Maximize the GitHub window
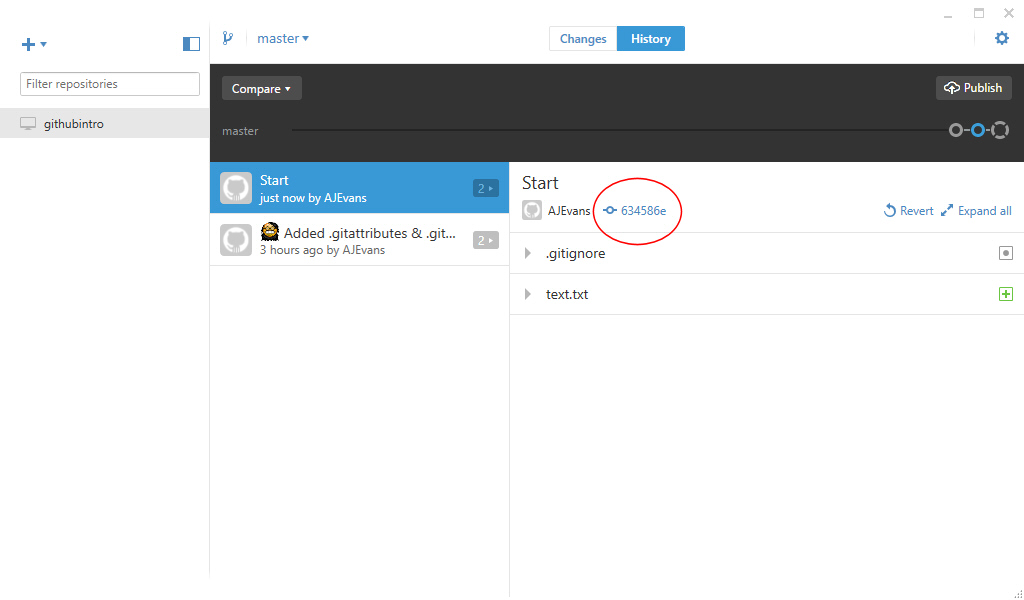 [x=978, y=13]
